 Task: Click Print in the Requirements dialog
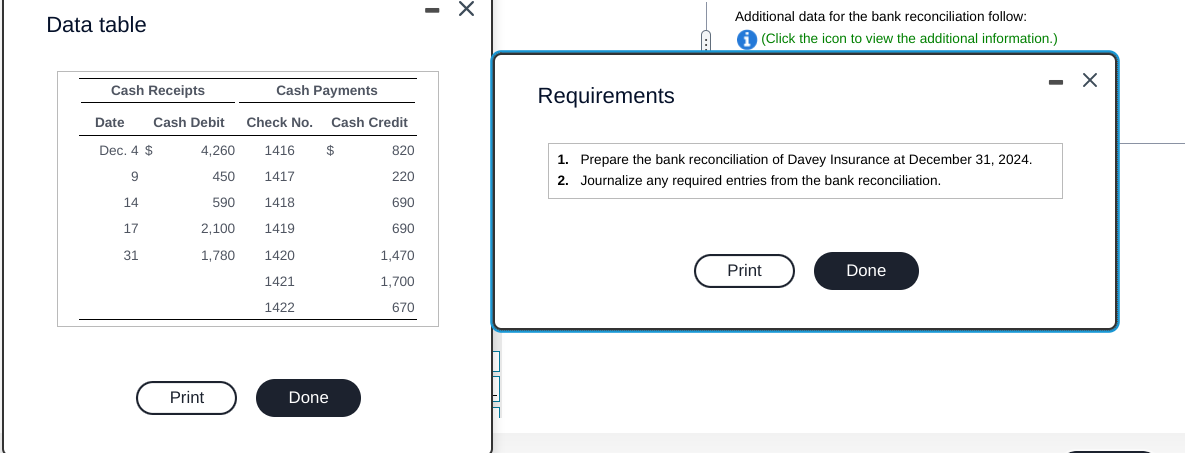tap(744, 271)
